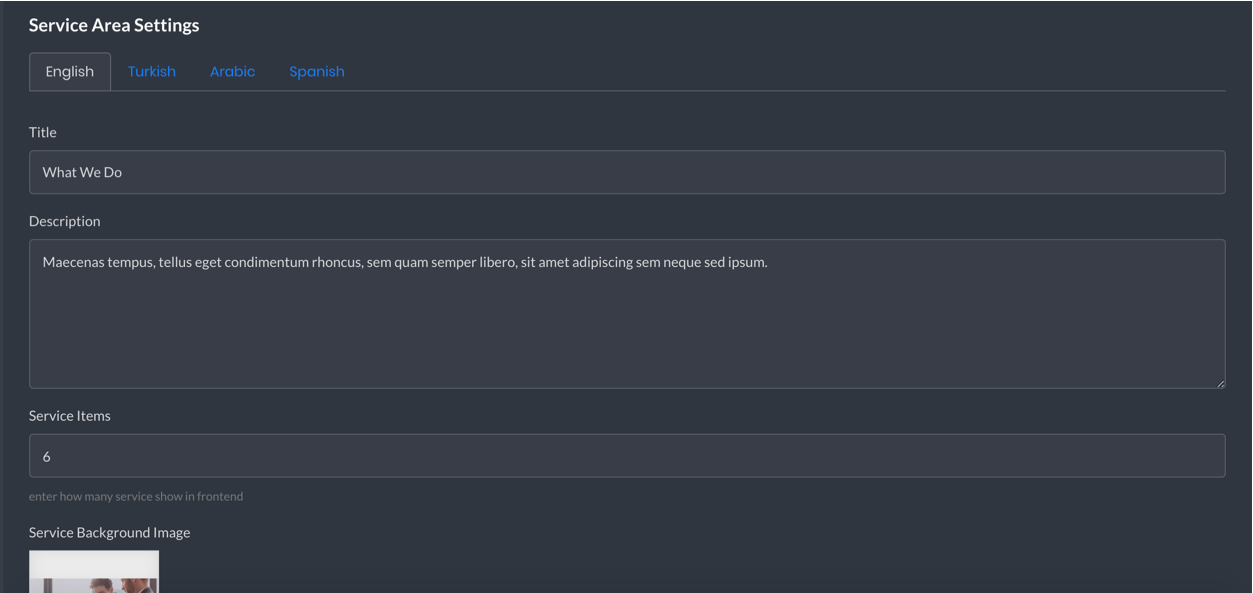Screen dimensions: 1253x593
Task: Click the Service Background Image label
Action: [110, 532]
